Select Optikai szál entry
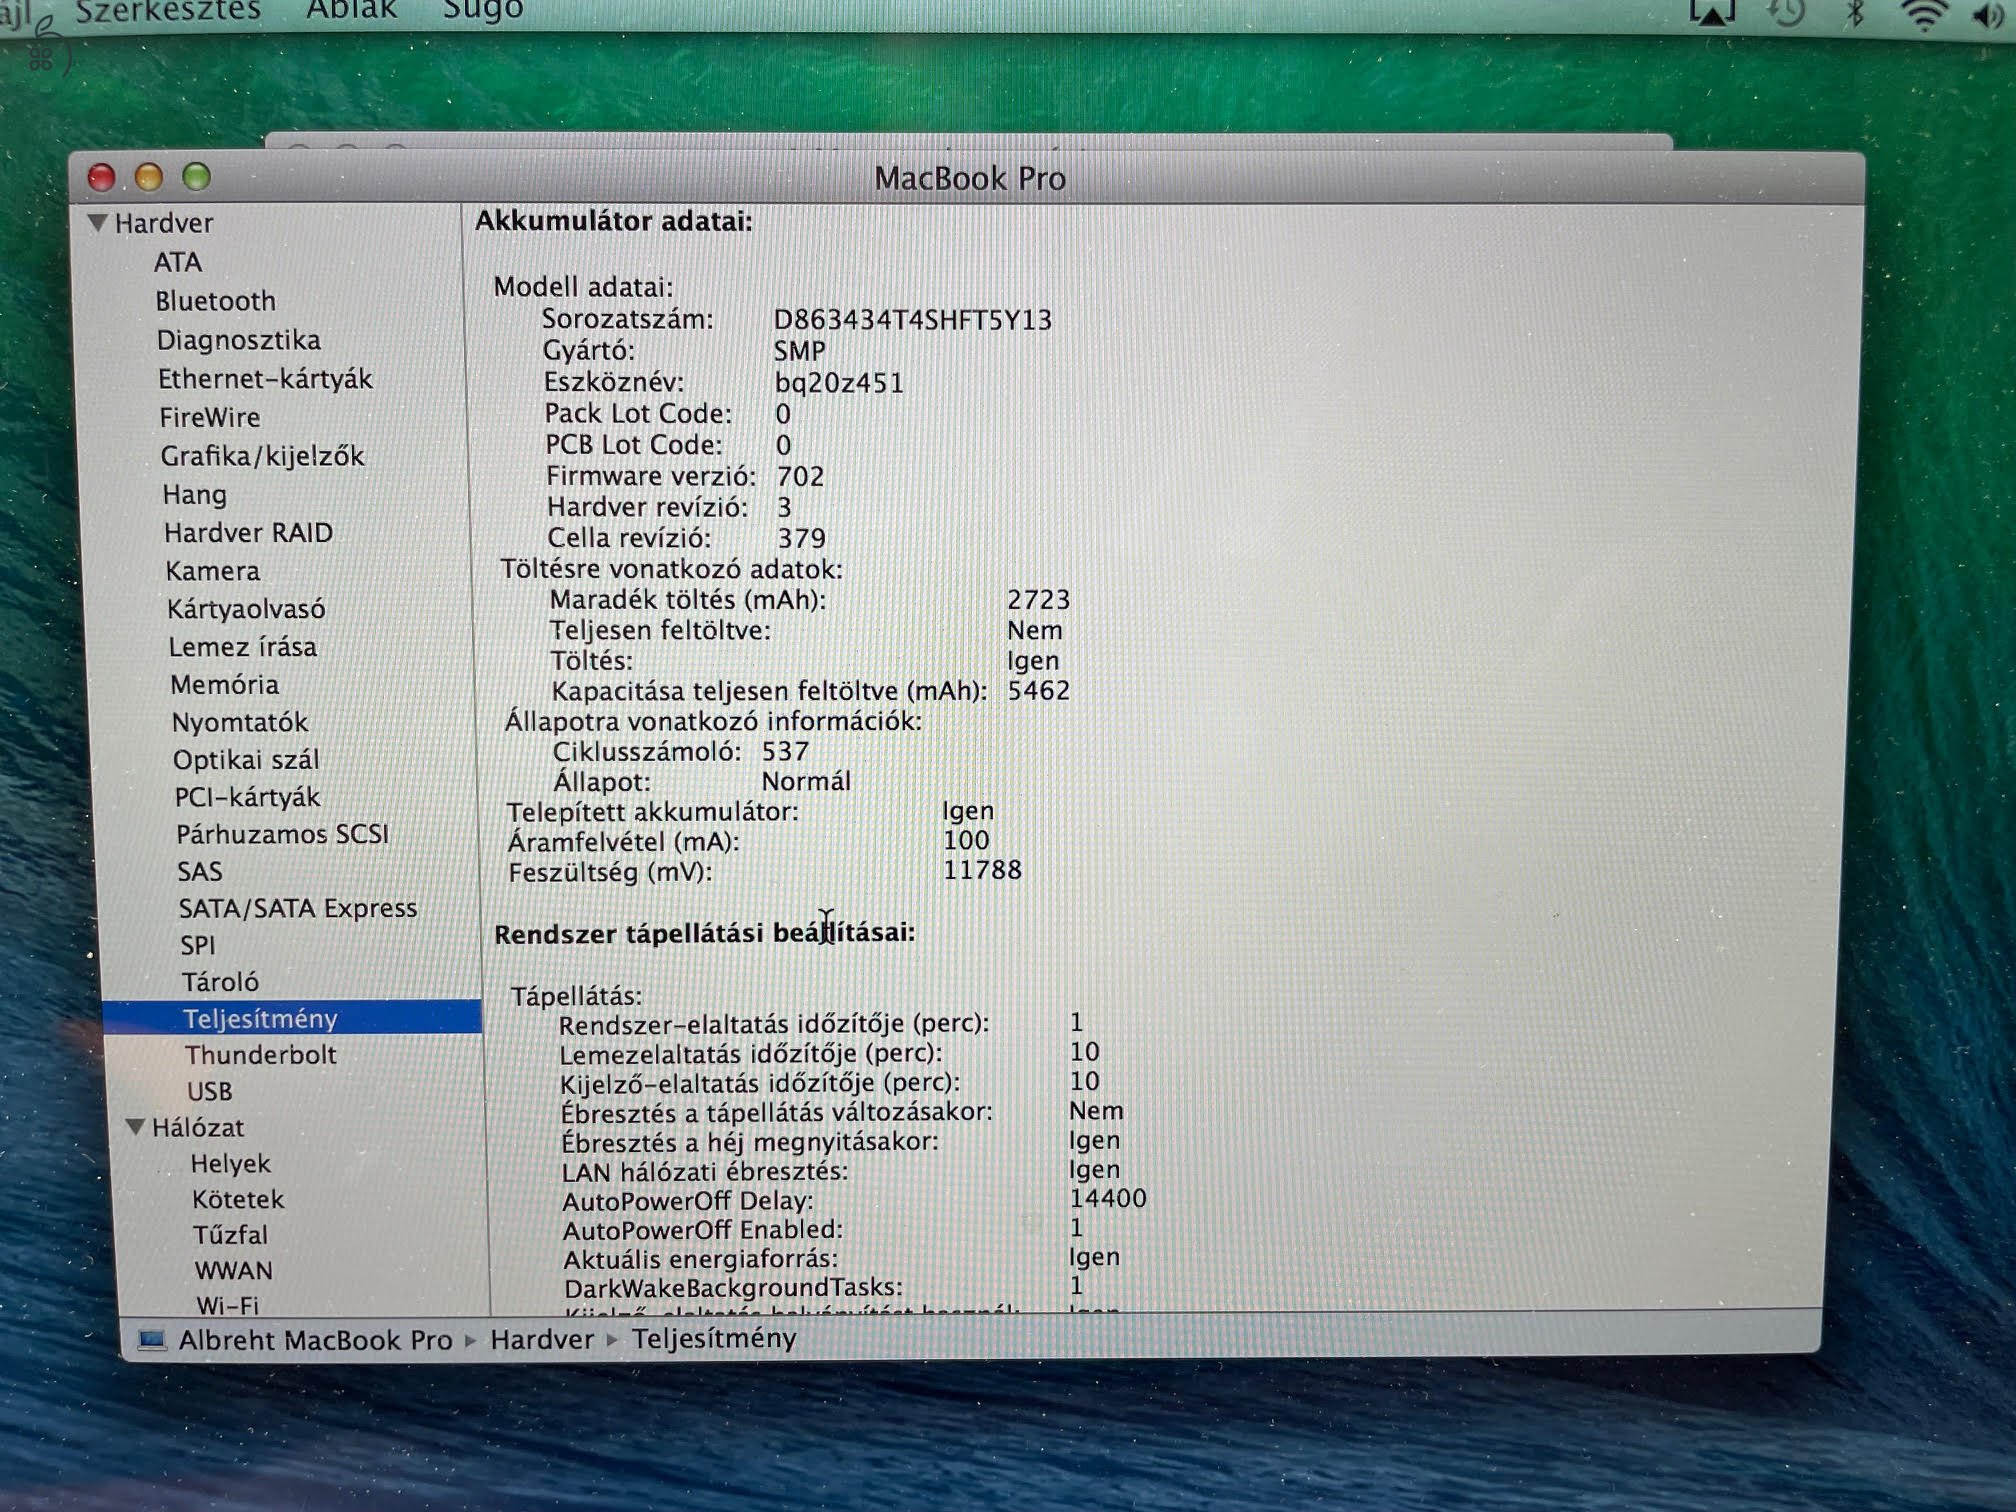The width and height of the screenshot is (2016, 1512). [246, 759]
